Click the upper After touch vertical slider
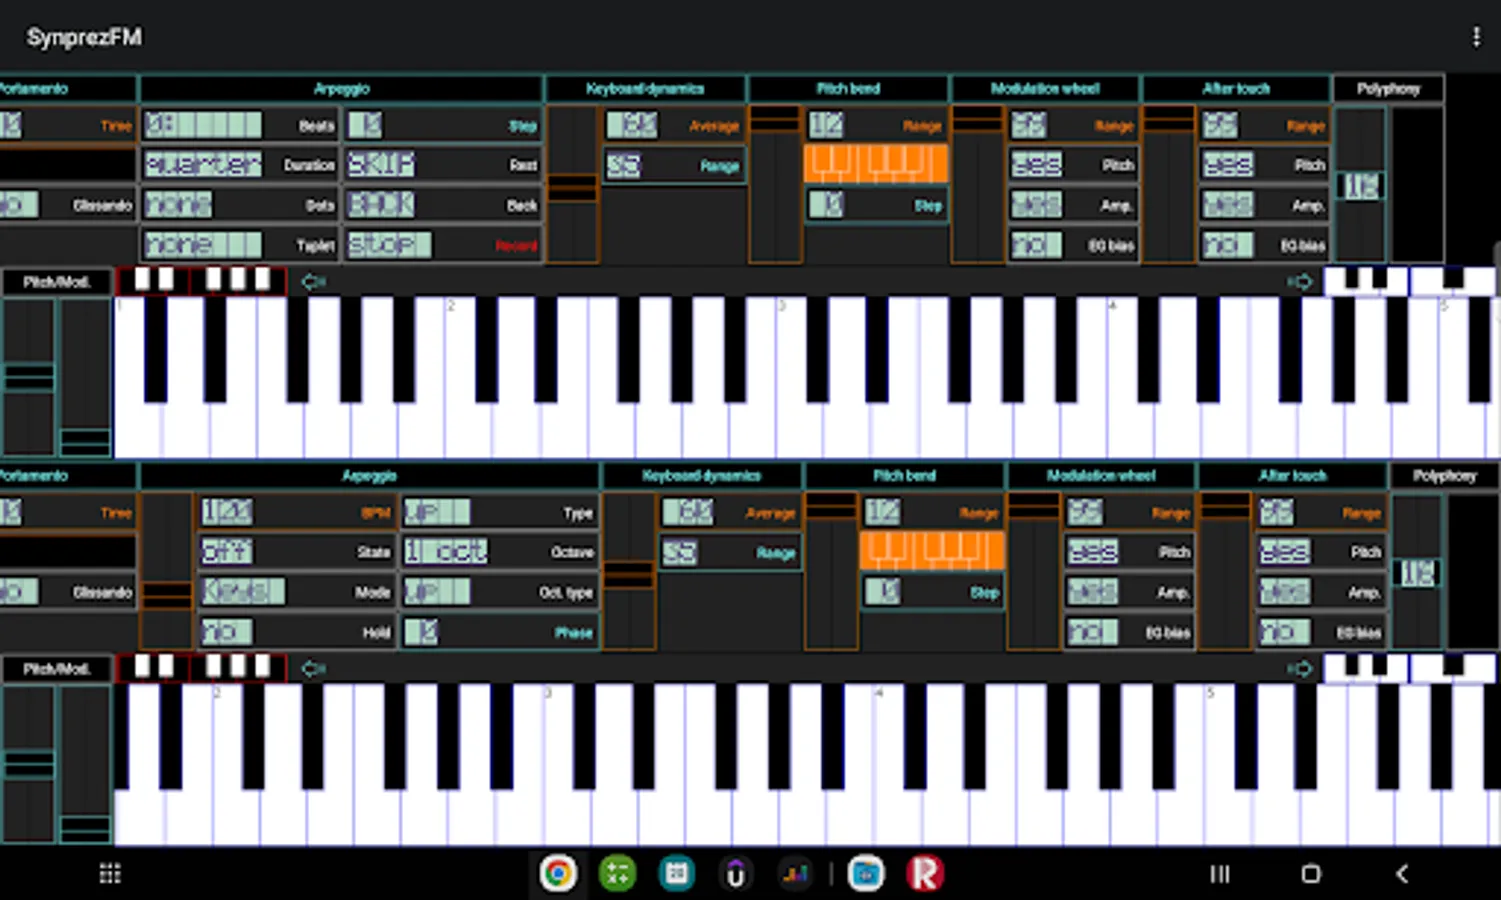Image resolution: width=1501 pixels, height=900 pixels. (1169, 184)
